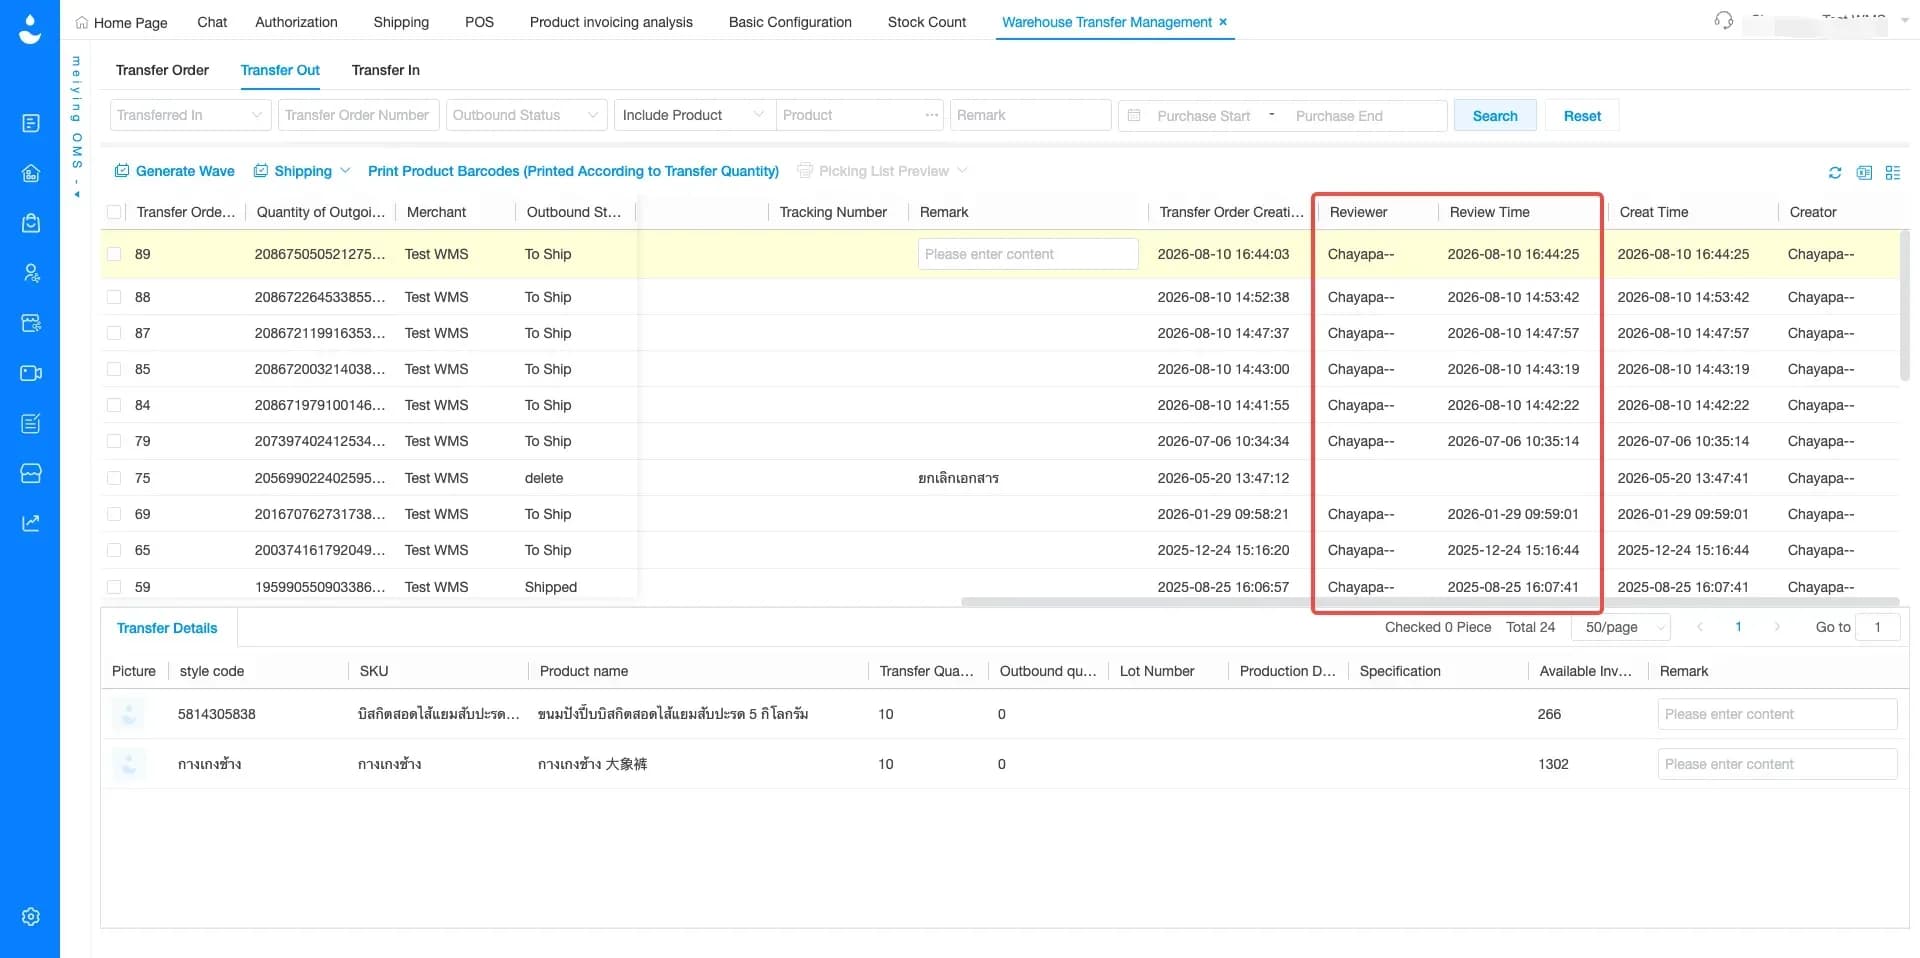Viewport: 1920px width, 958px height.
Task: Select checkbox for transfer order 87
Action: pos(114,333)
